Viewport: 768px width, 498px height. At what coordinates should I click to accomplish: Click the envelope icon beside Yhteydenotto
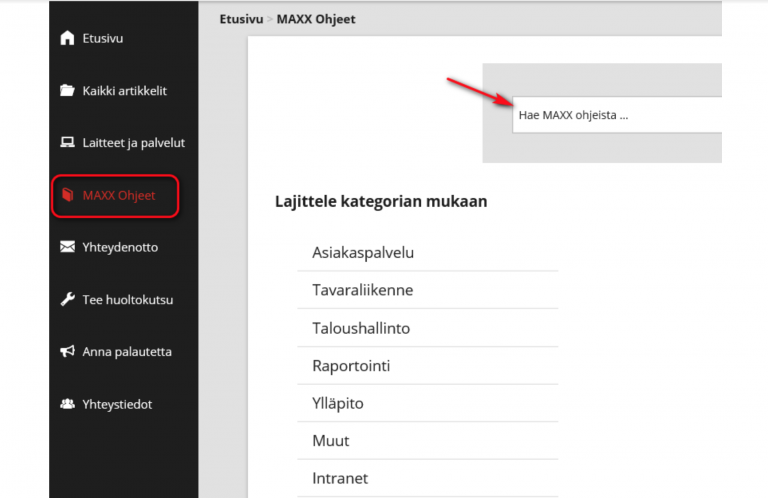68,247
